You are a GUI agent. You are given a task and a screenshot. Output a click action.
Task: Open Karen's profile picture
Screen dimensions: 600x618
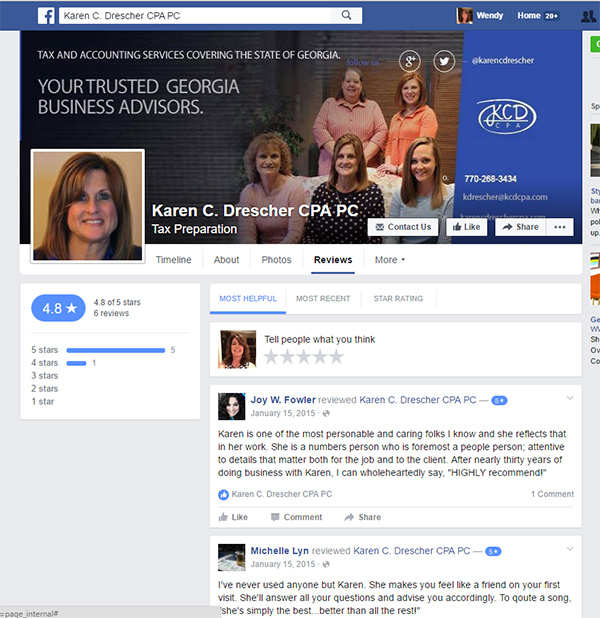88,206
